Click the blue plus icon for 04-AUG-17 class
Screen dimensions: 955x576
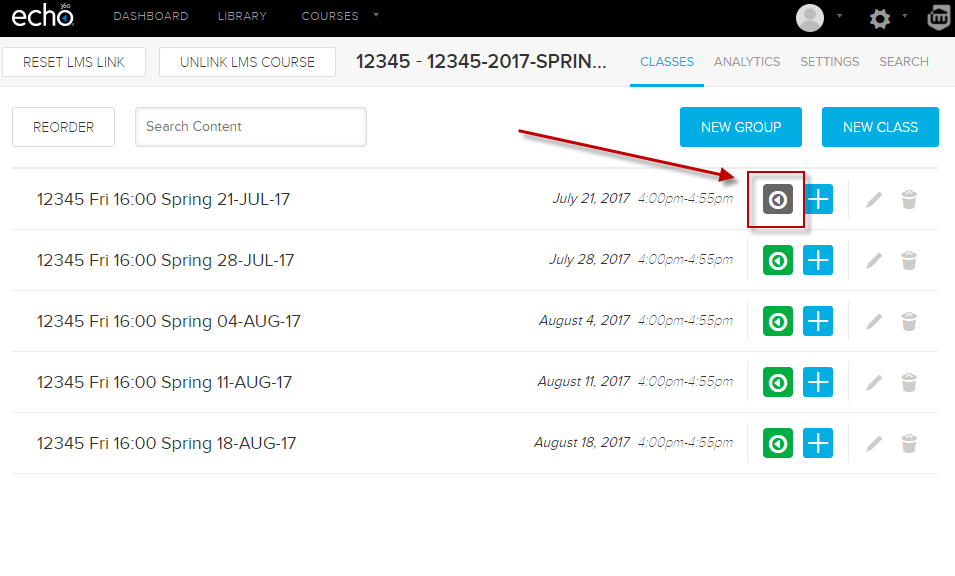(x=818, y=321)
